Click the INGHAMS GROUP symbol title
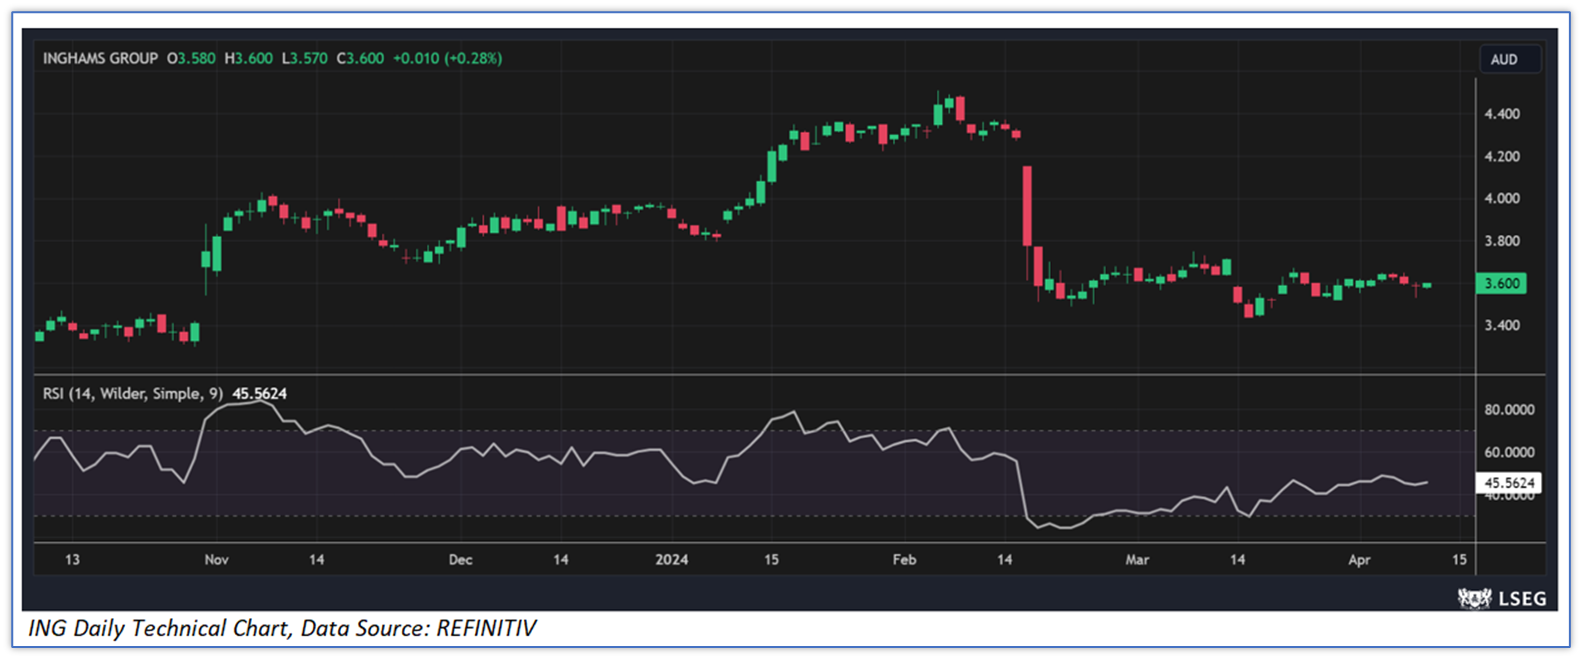The height and width of the screenshot is (659, 1582). pos(100,58)
